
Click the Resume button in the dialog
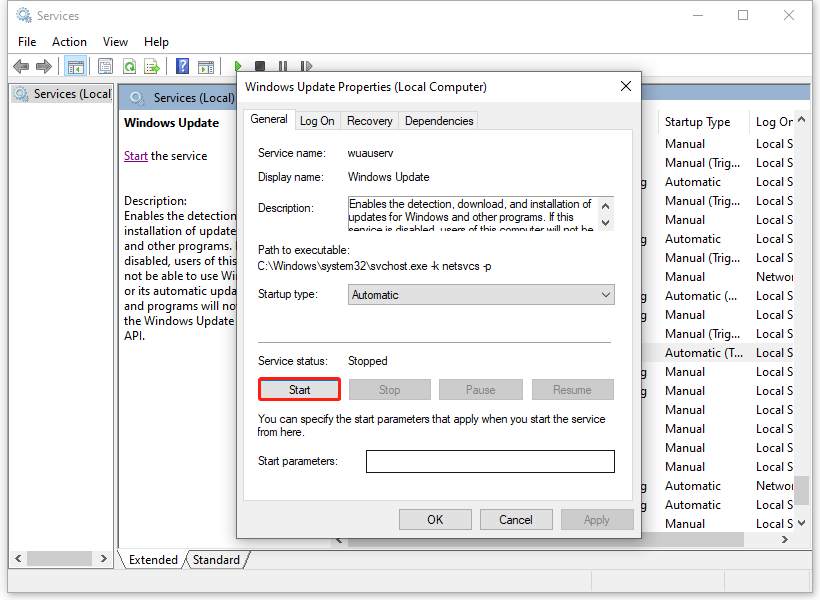(572, 390)
